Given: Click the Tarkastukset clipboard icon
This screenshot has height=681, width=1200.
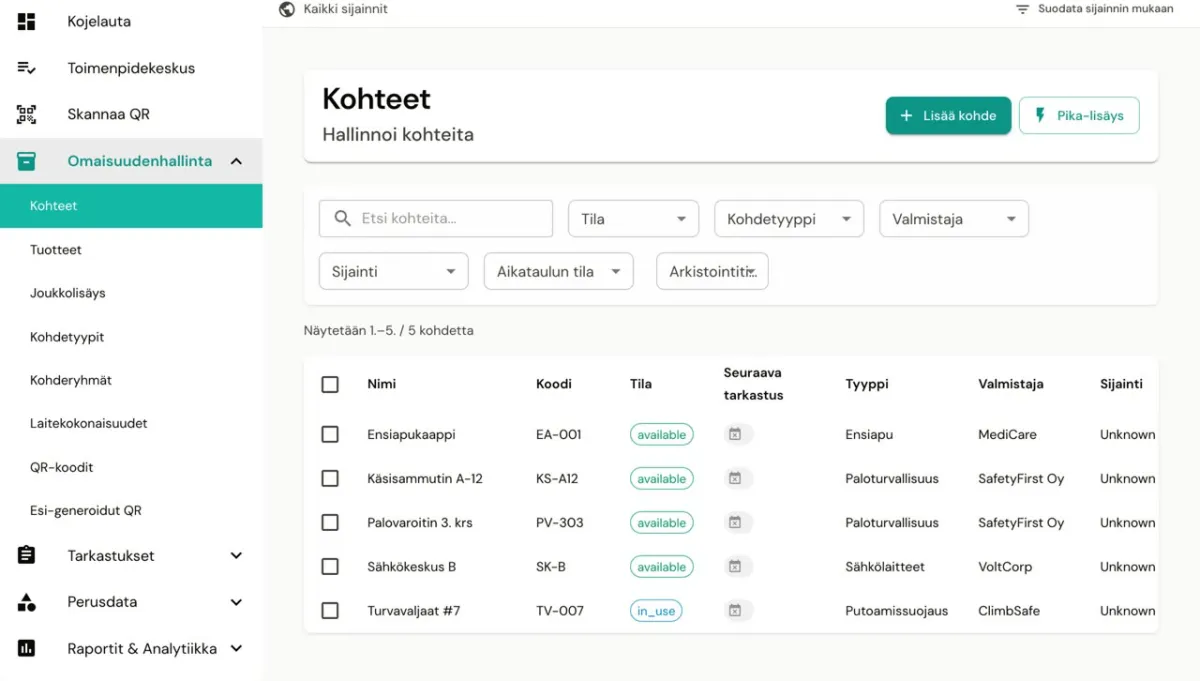Looking at the screenshot, I should (27, 555).
